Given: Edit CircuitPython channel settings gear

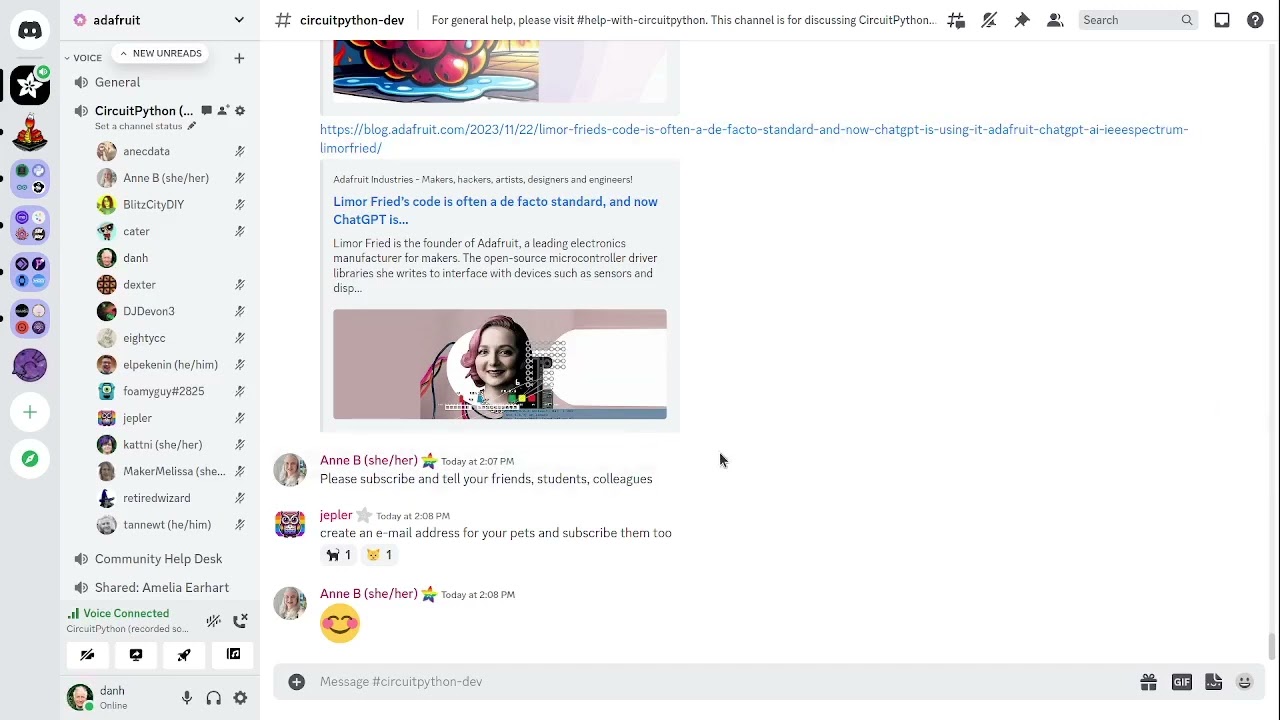Looking at the screenshot, I should point(240,111).
